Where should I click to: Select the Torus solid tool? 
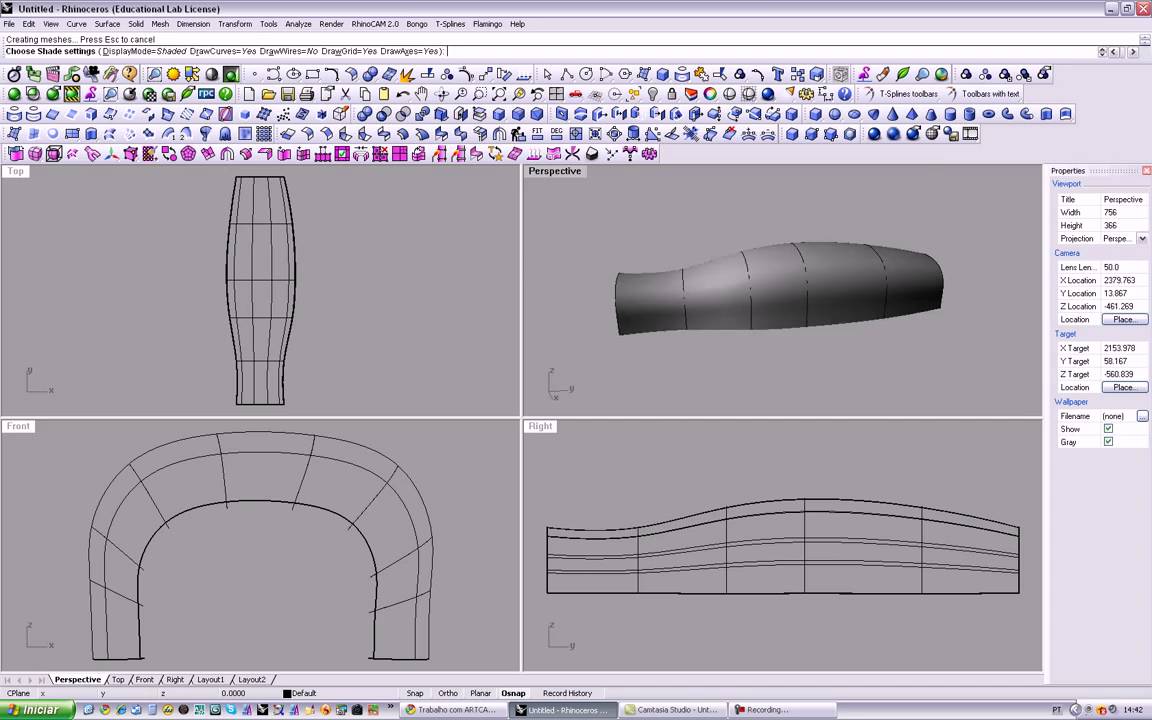[989, 114]
